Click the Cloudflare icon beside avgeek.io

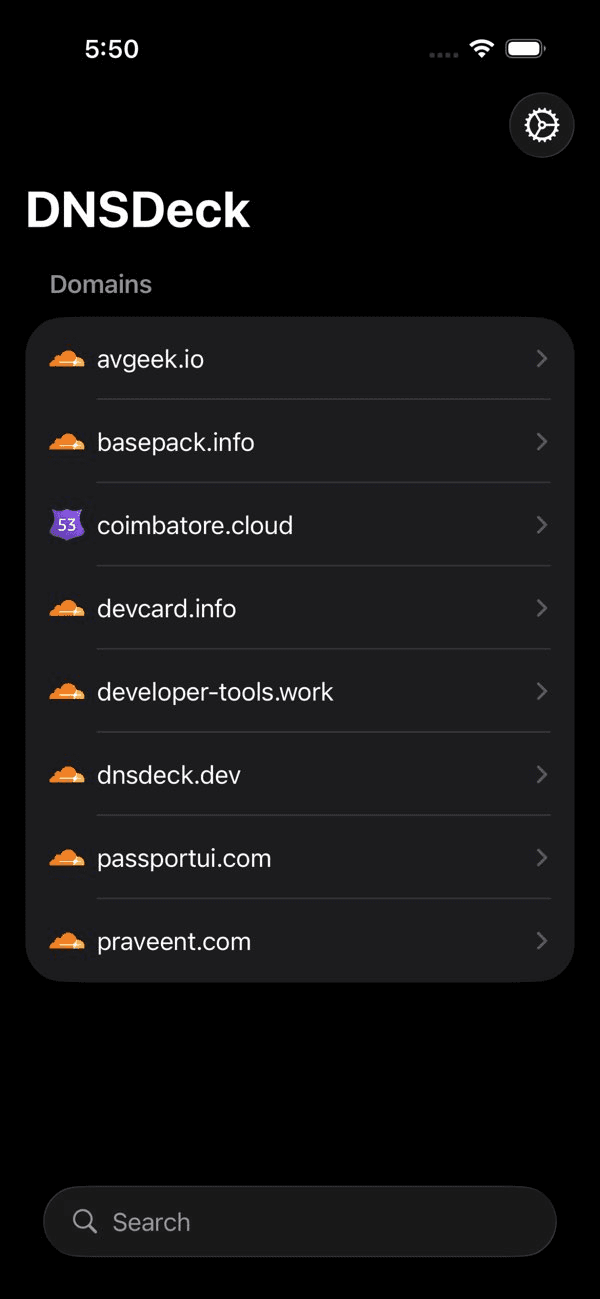click(x=67, y=359)
